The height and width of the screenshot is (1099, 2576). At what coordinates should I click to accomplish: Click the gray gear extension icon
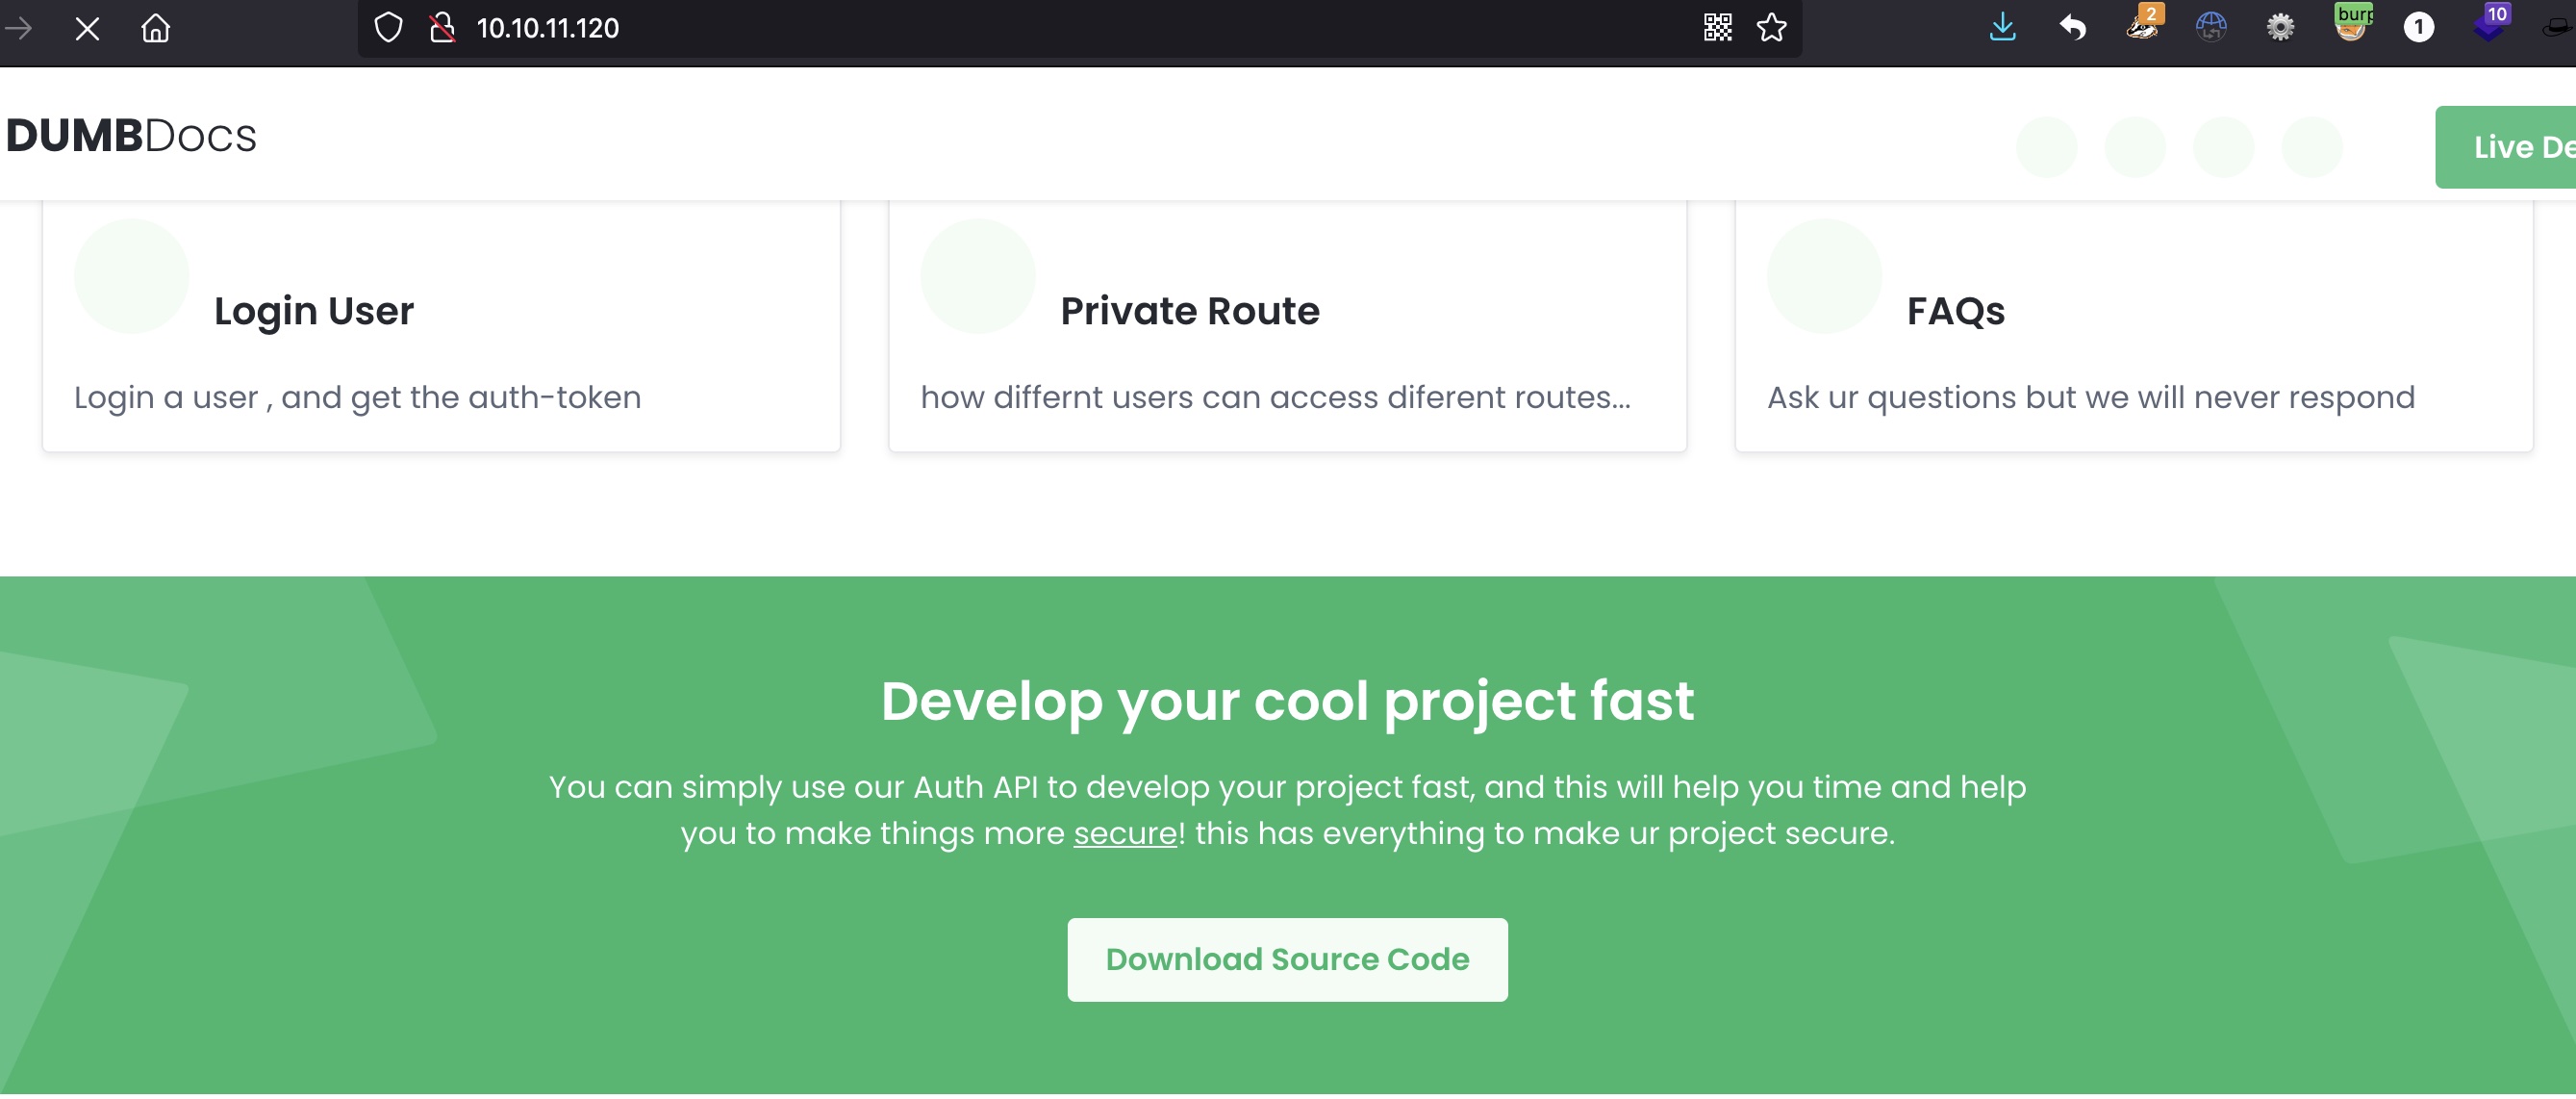2280,27
